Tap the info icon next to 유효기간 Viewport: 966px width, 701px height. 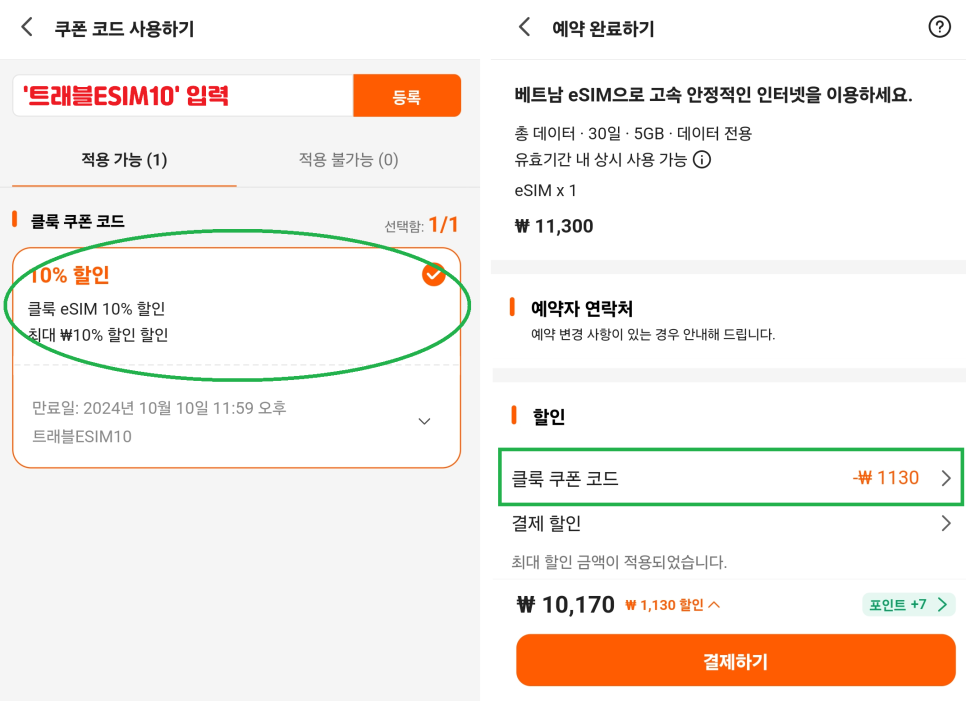coord(702,160)
